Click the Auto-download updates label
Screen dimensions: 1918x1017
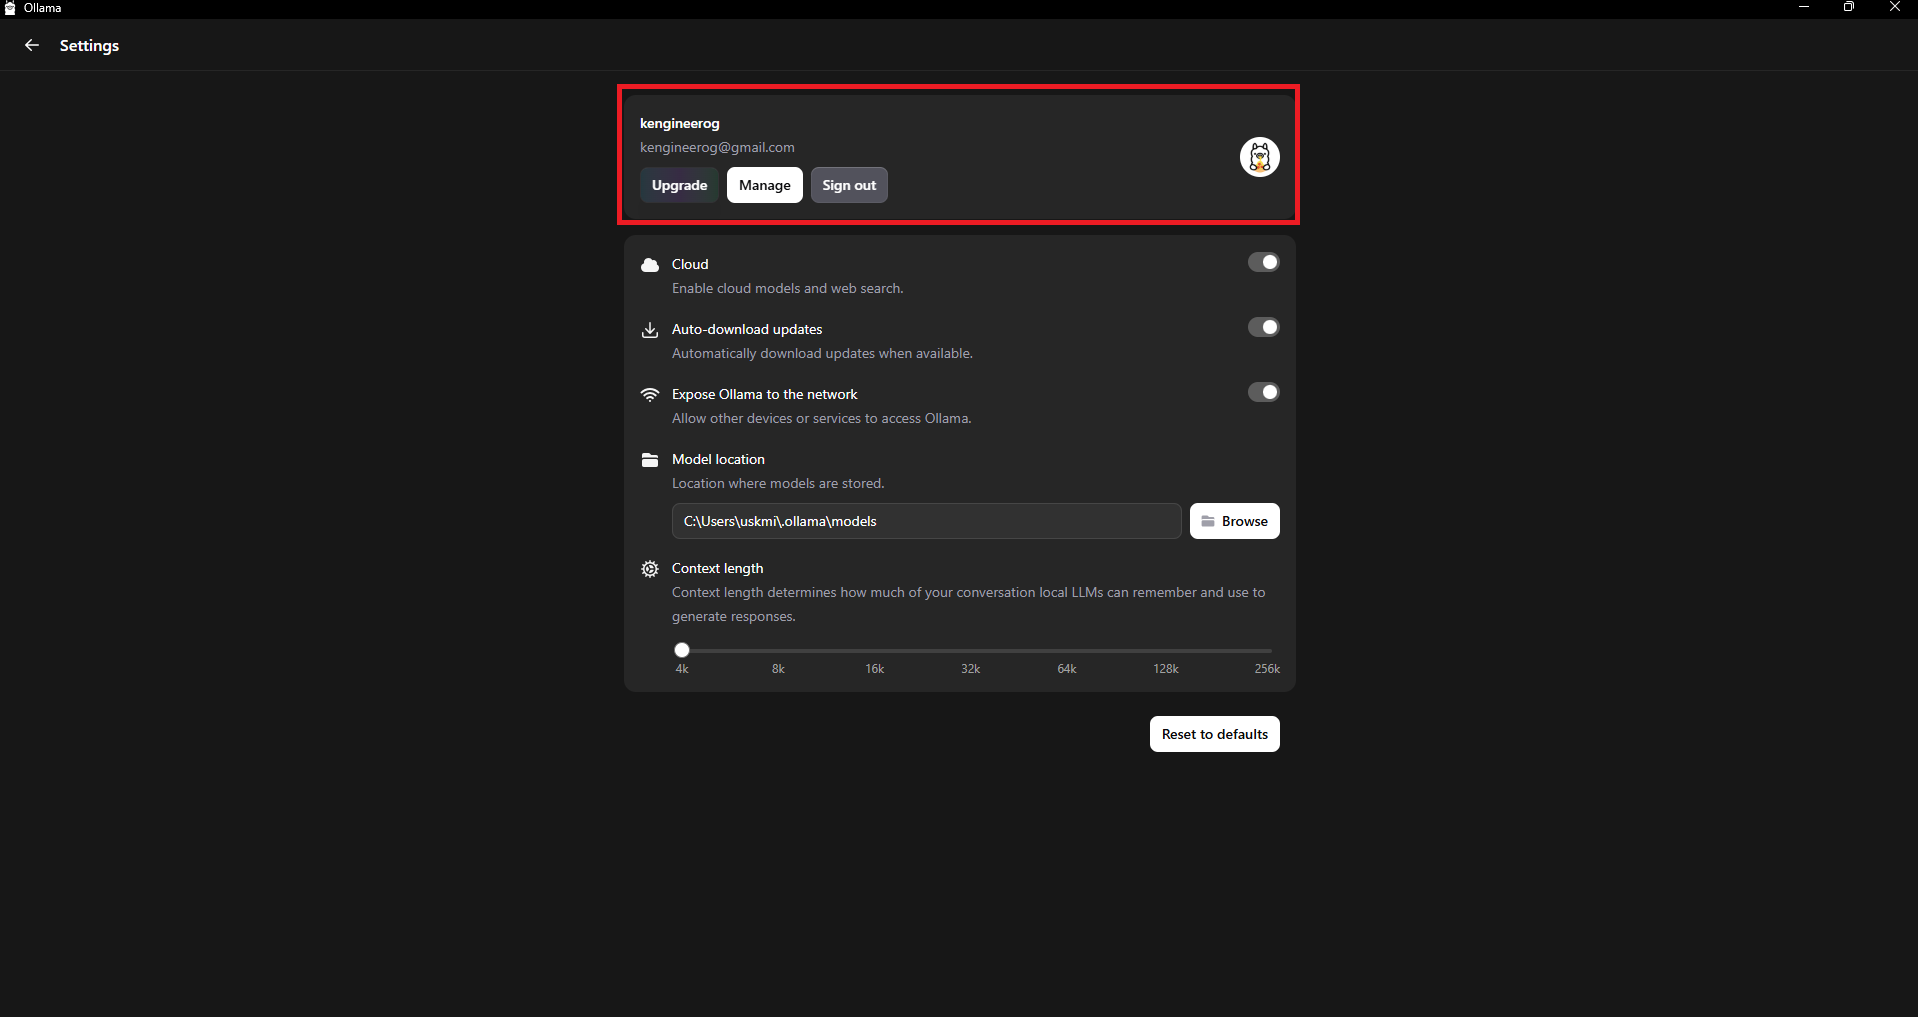coord(747,329)
